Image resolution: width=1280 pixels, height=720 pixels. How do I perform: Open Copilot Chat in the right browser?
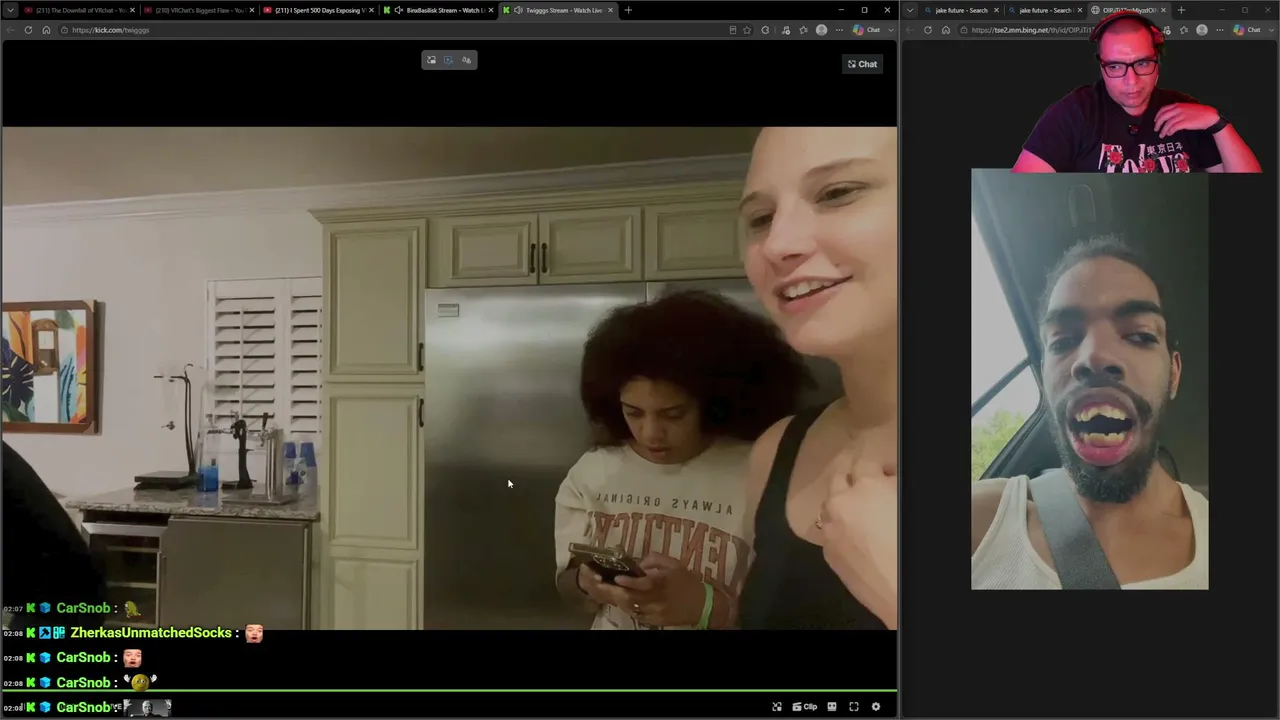point(1248,30)
